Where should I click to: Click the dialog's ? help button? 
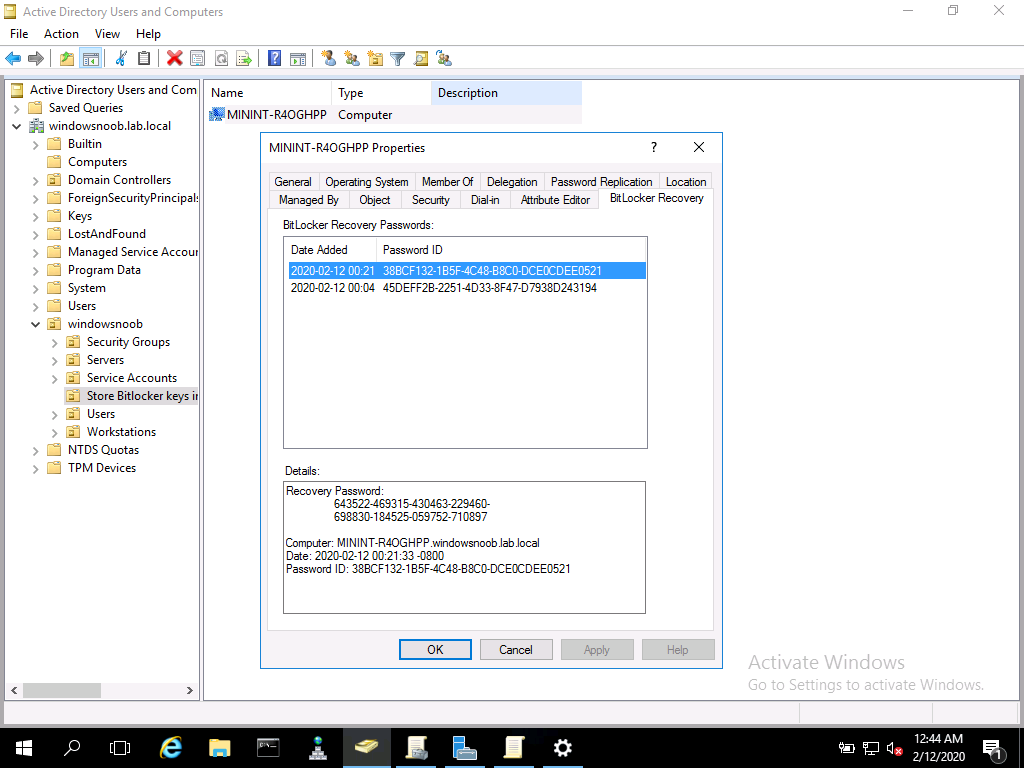pos(654,148)
